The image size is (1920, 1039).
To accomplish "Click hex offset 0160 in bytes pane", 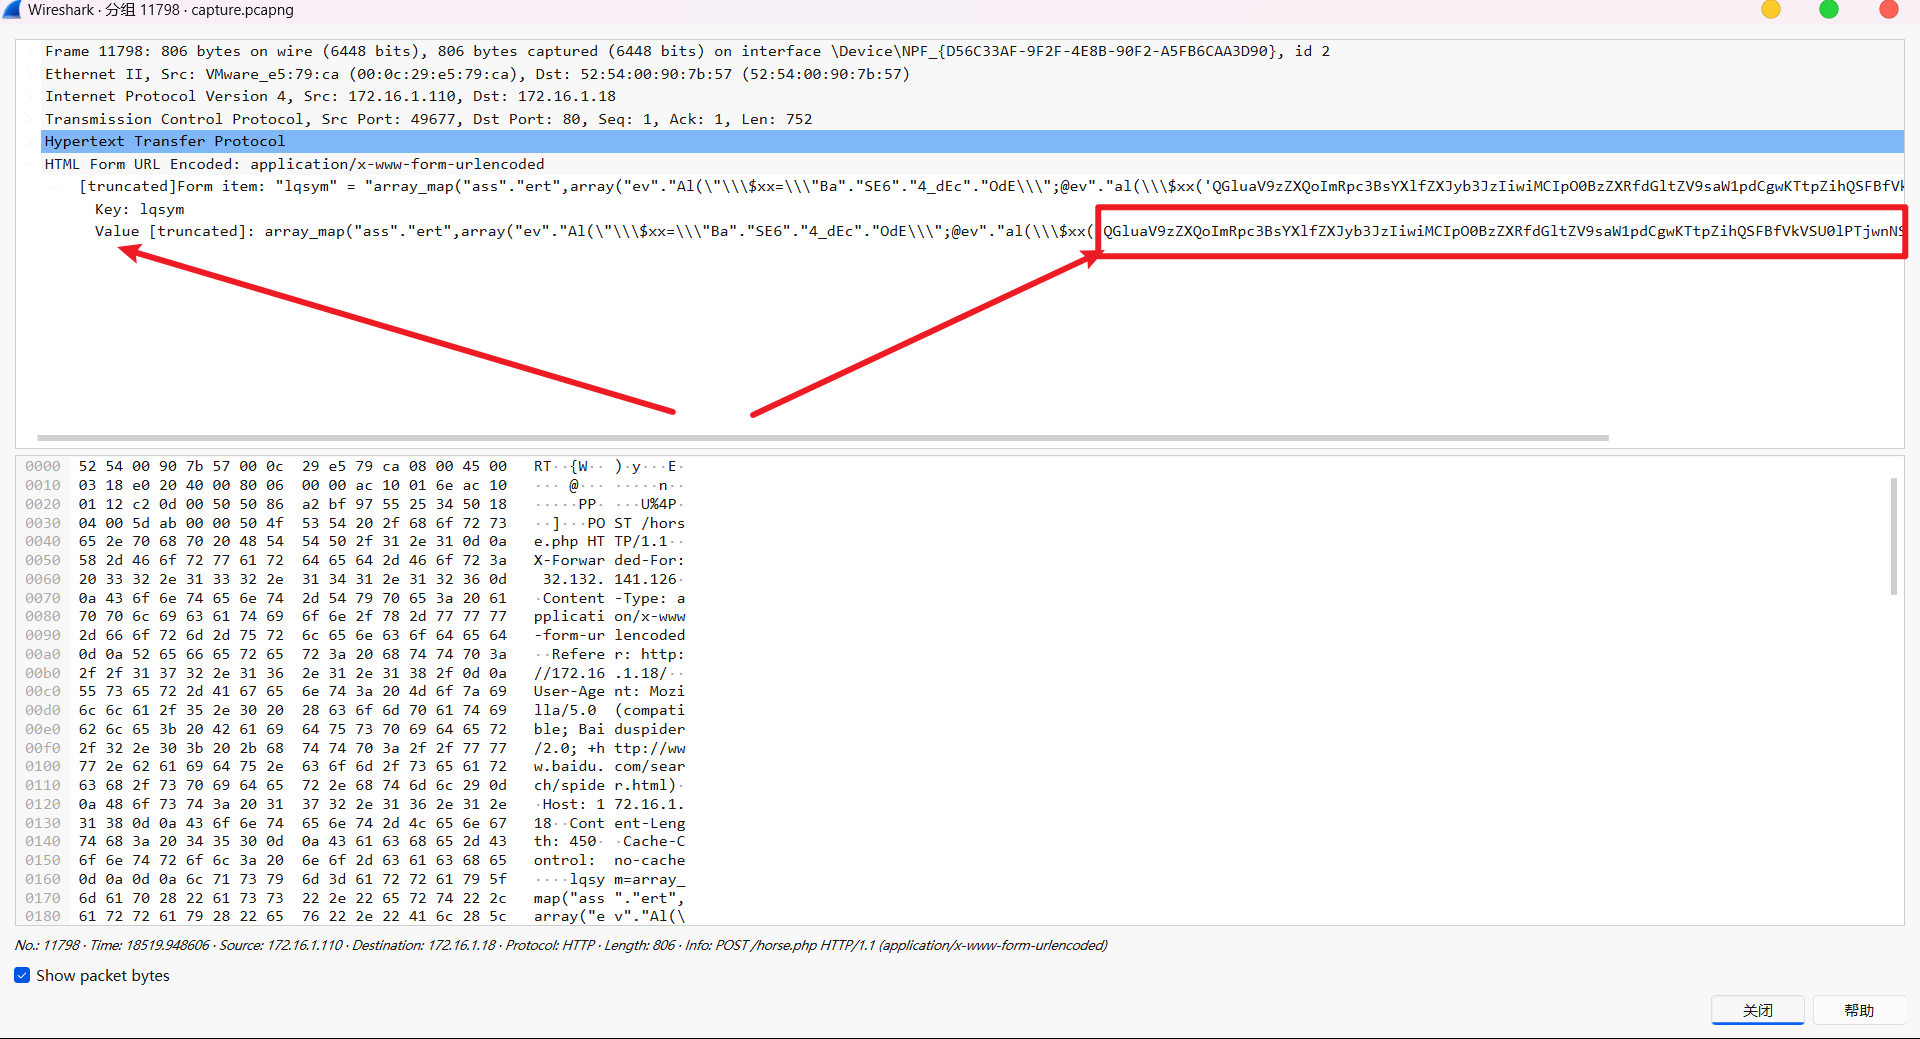I will [43, 879].
